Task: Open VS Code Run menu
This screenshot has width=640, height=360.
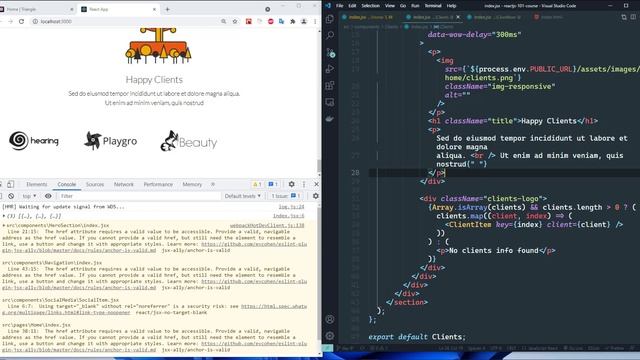Action: click(415, 6)
